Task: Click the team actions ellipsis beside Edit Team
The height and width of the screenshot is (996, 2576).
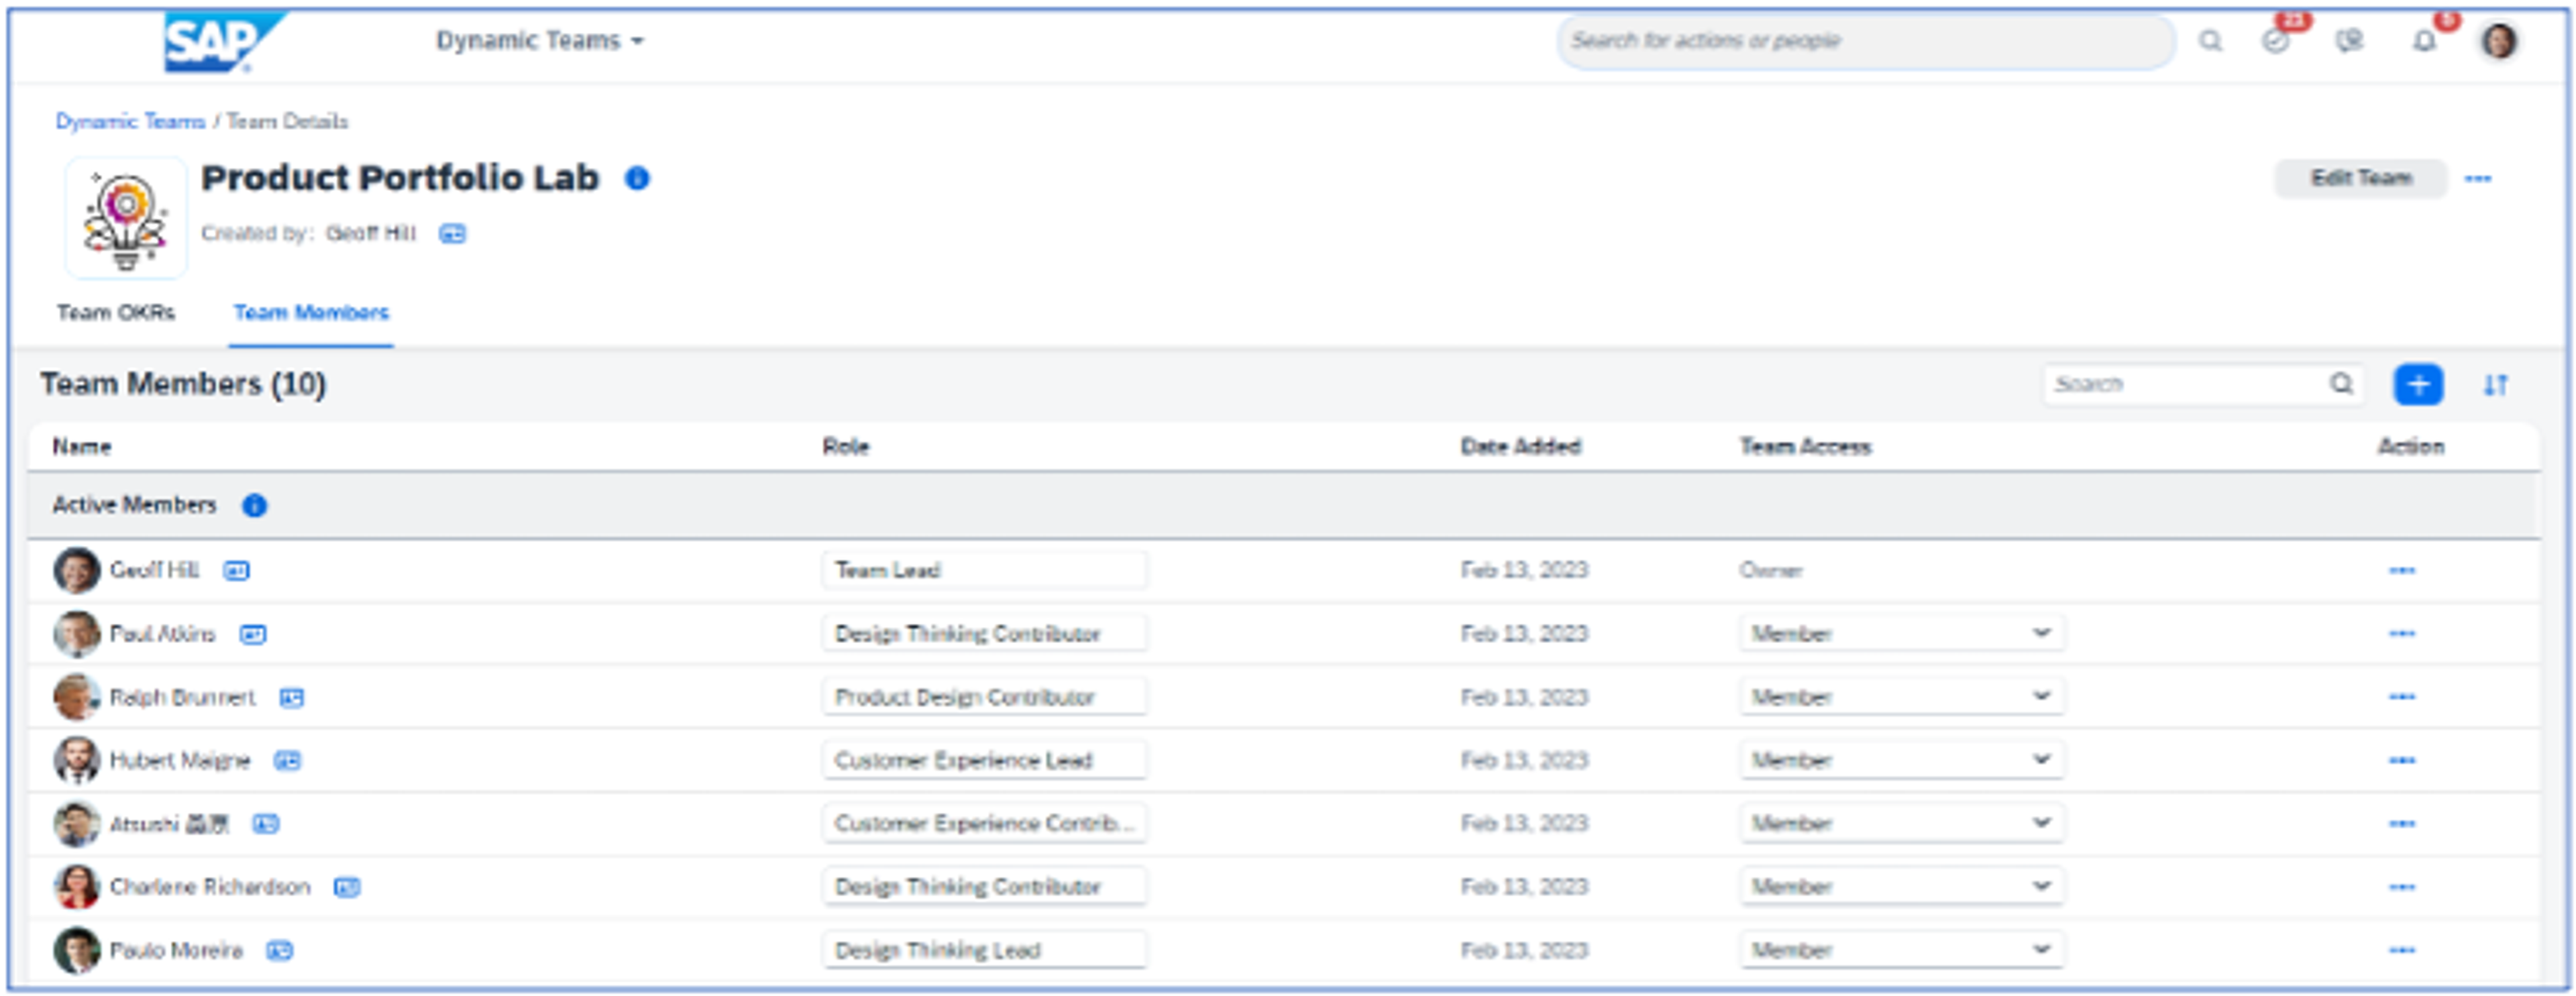Action: (x=2478, y=179)
